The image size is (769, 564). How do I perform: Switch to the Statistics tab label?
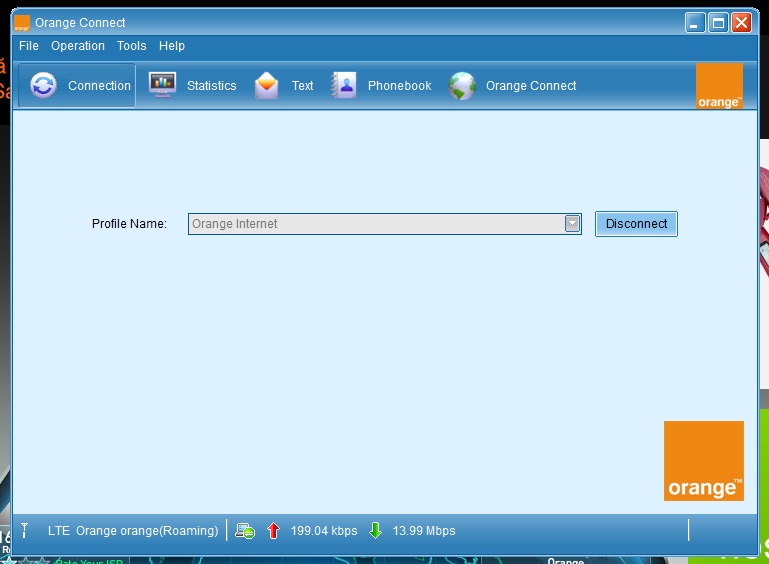tap(211, 86)
